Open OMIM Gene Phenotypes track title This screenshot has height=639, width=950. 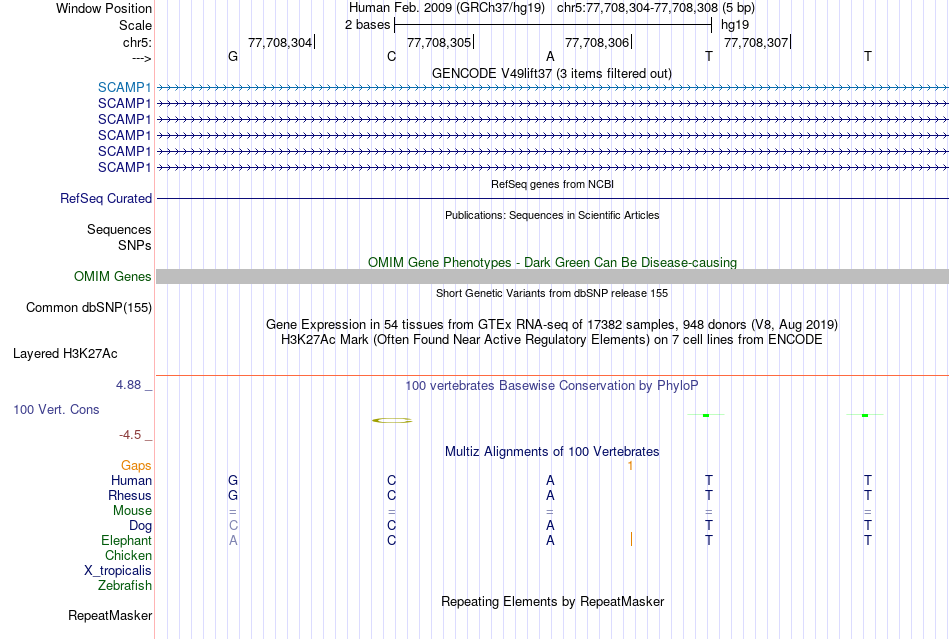pos(552,262)
